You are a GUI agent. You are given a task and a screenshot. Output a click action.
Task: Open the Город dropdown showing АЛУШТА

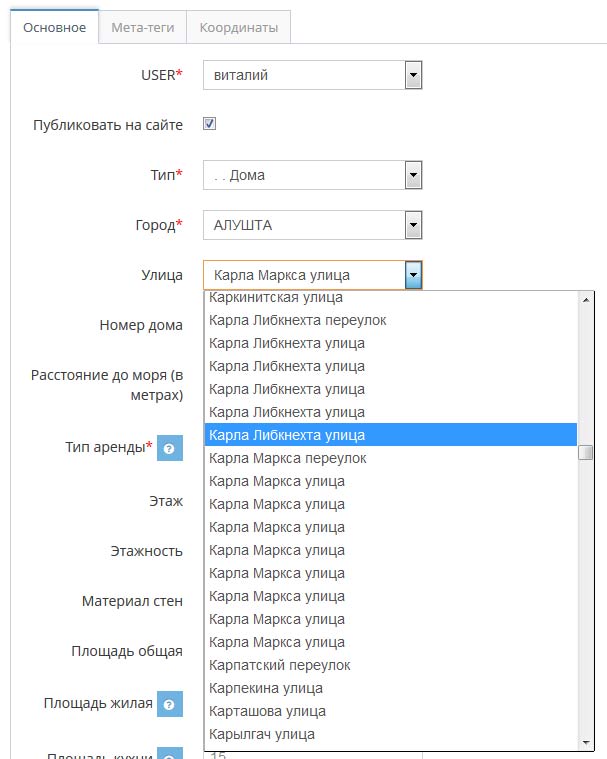(x=313, y=225)
